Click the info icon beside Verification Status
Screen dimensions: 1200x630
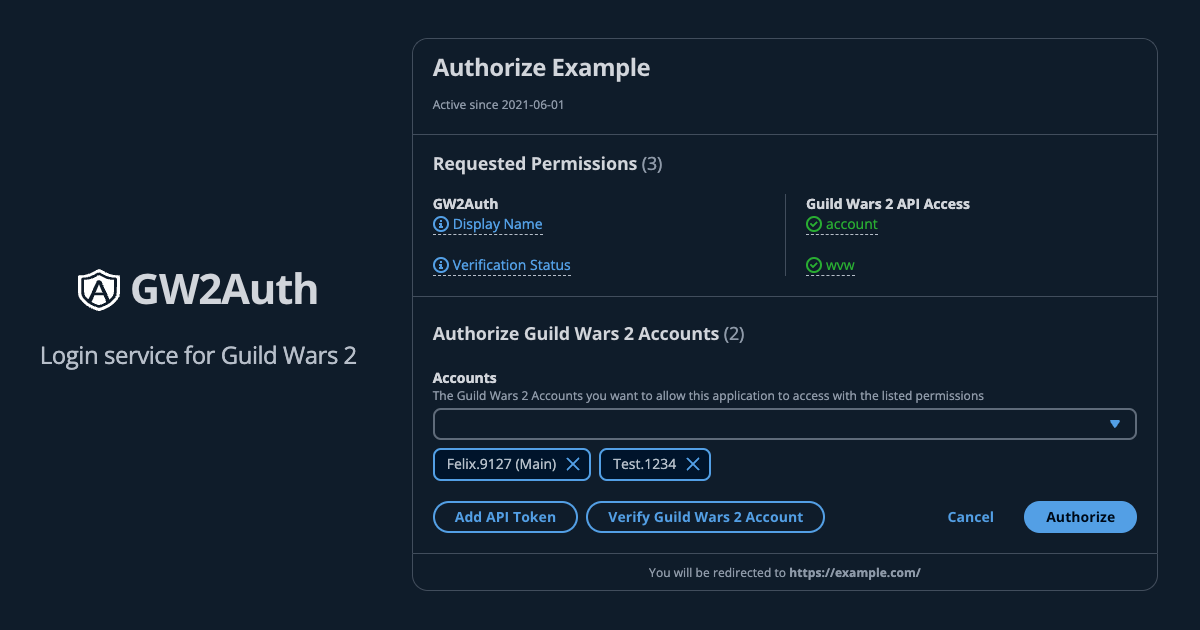[441, 266]
